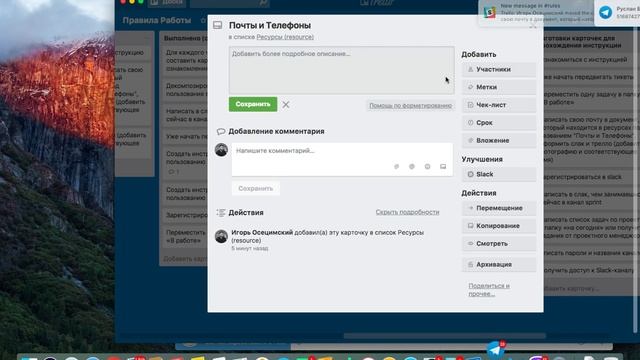Add members via Участники button
Viewport: 640px width, 360px height.
(x=499, y=69)
